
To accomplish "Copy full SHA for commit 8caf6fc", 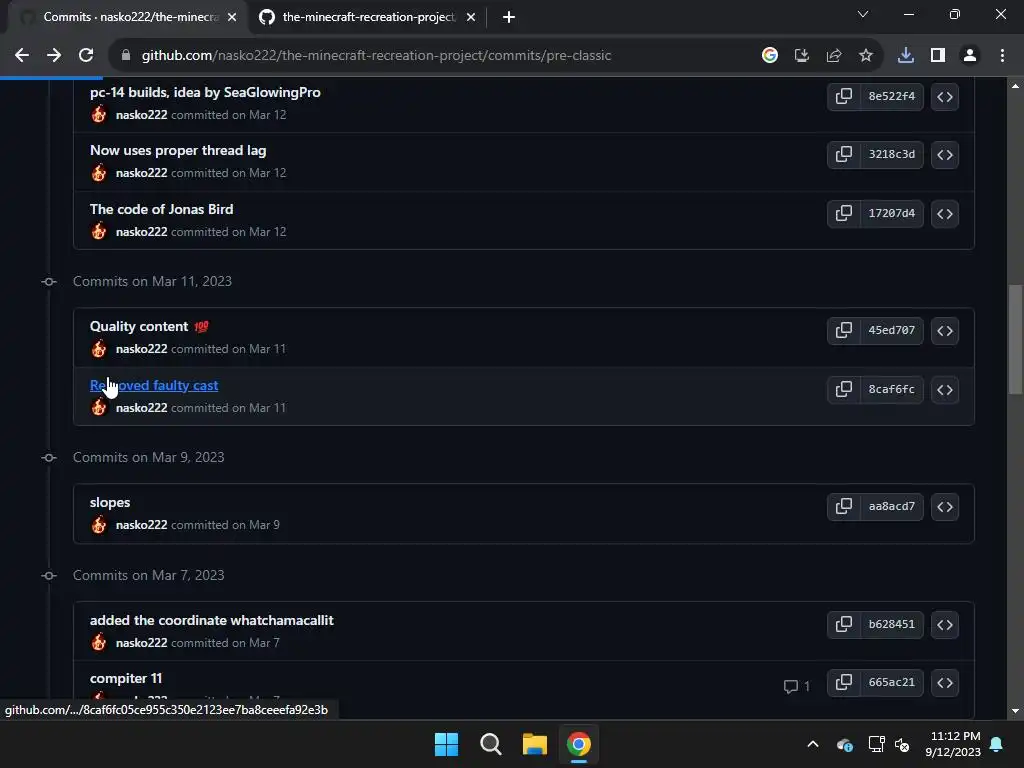I will [x=843, y=389].
